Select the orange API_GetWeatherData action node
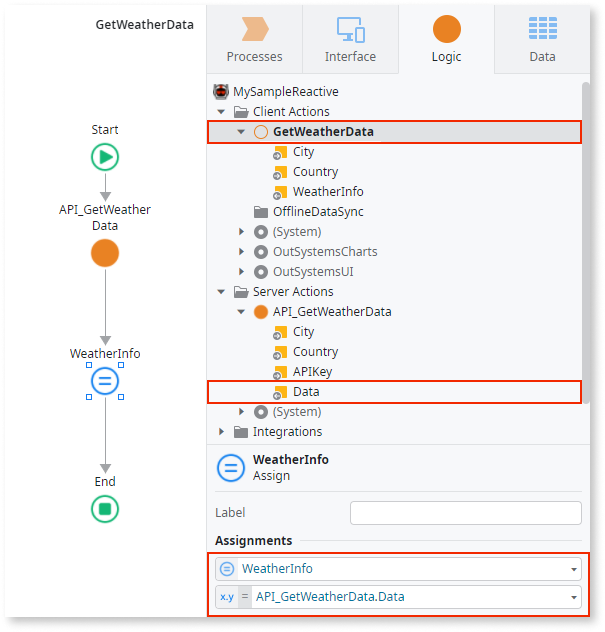605x632 pixels. coord(105,253)
